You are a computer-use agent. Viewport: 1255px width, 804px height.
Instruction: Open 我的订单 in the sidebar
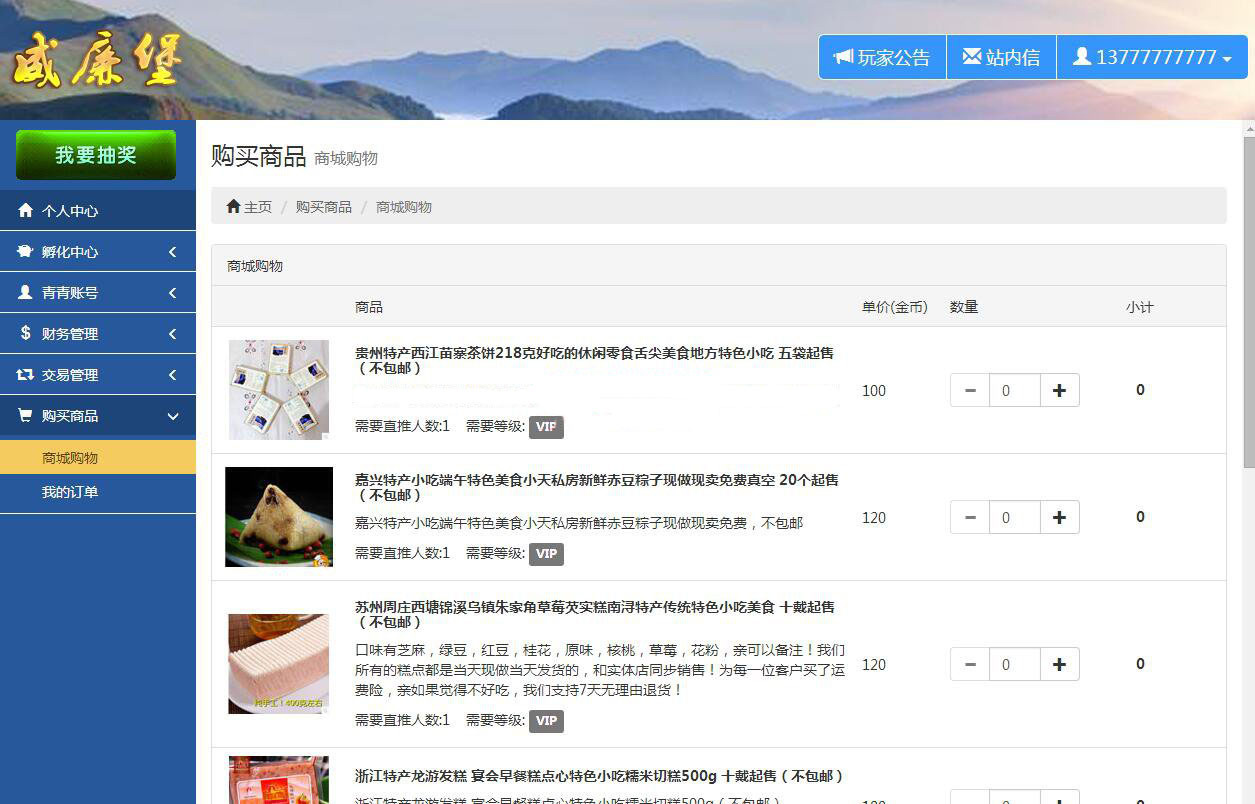(x=70, y=492)
